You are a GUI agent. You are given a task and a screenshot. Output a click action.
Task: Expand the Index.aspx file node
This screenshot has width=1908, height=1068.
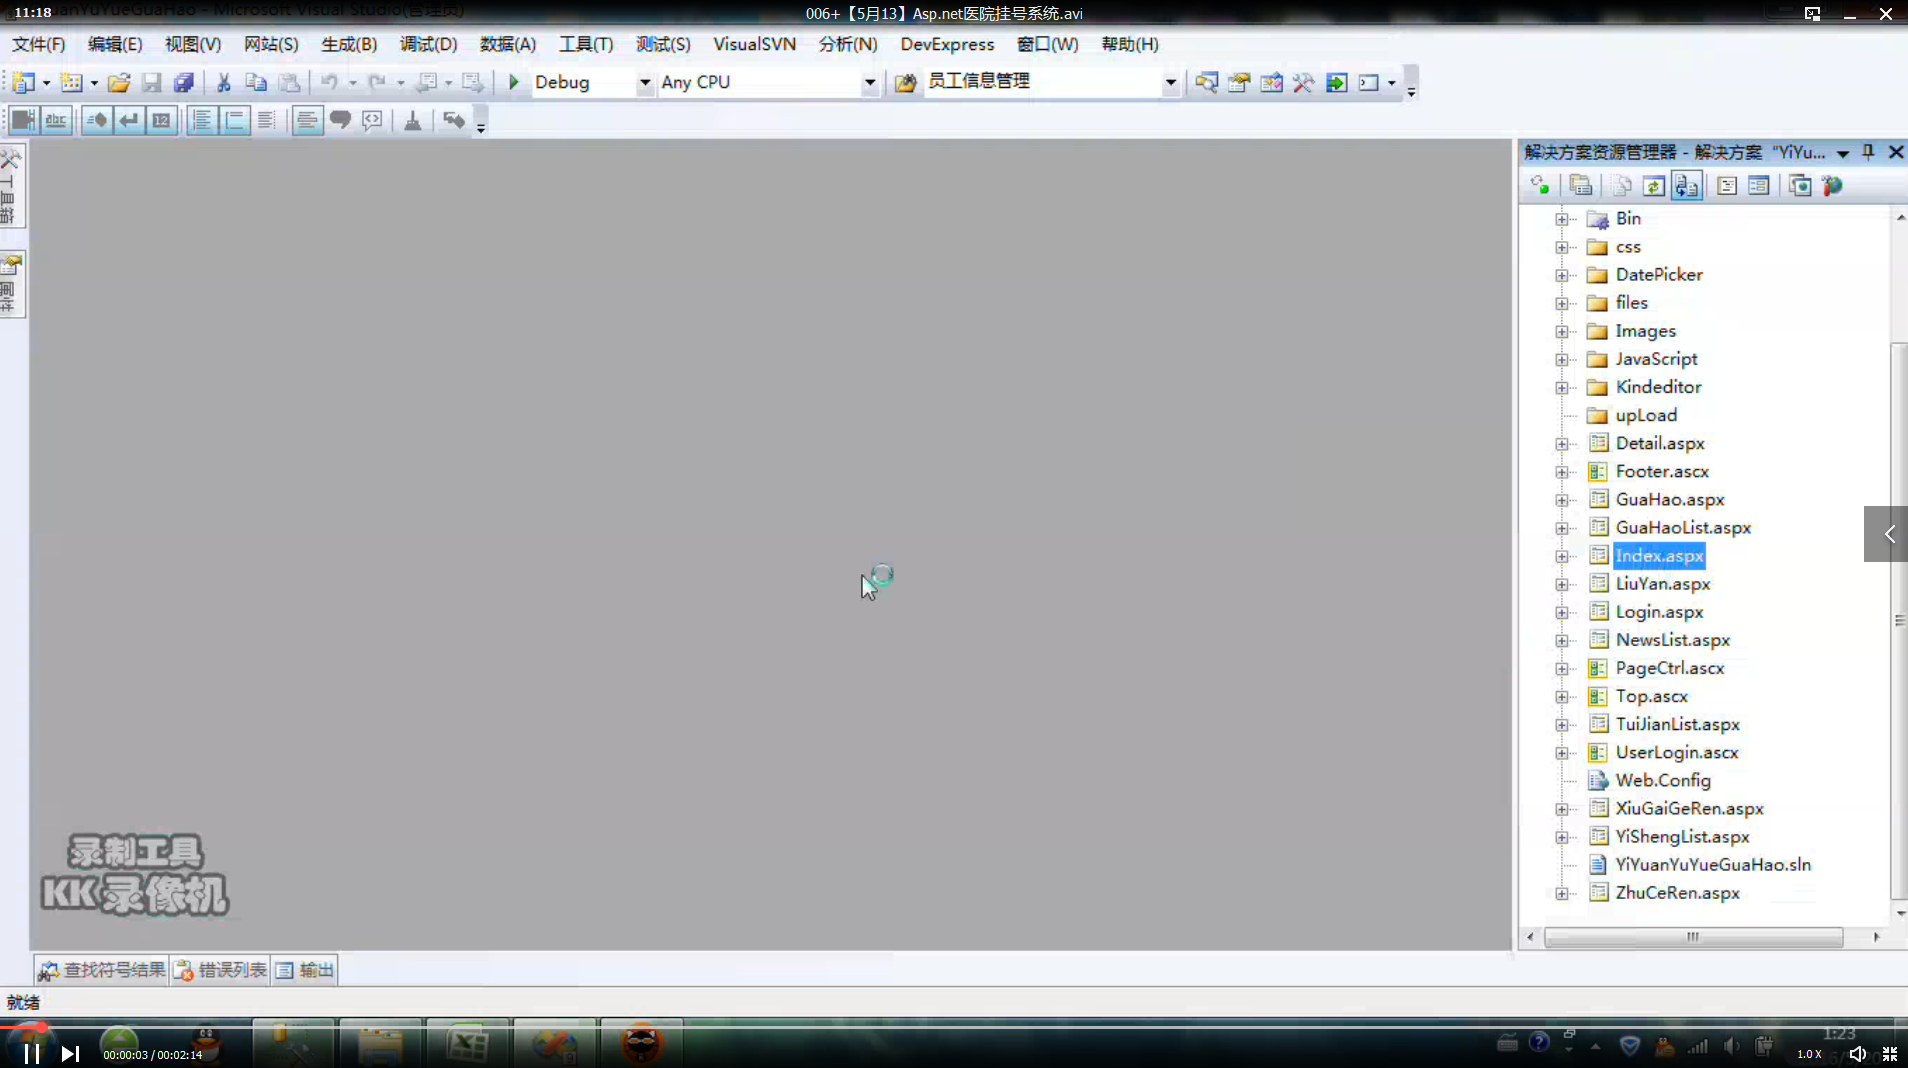click(1561, 556)
